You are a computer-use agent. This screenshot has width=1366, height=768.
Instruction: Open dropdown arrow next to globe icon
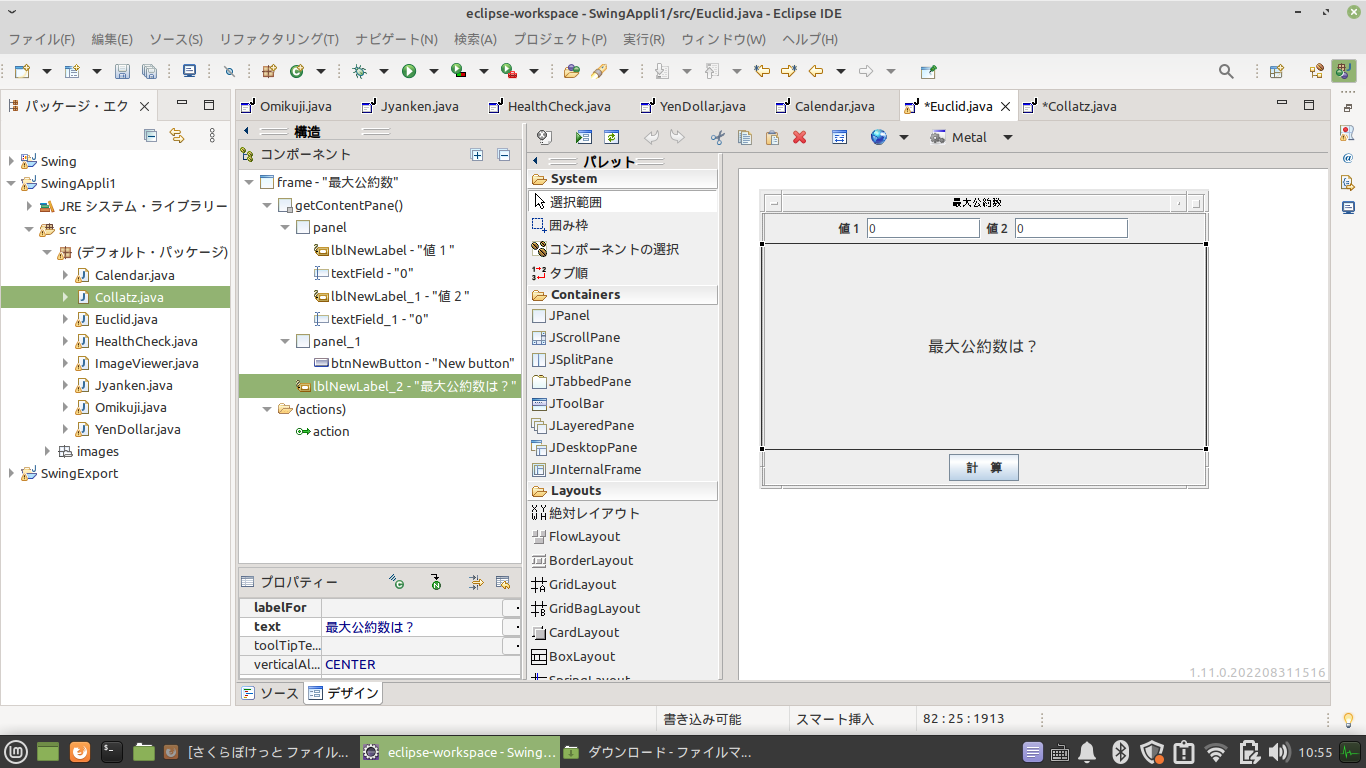tap(903, 137)
